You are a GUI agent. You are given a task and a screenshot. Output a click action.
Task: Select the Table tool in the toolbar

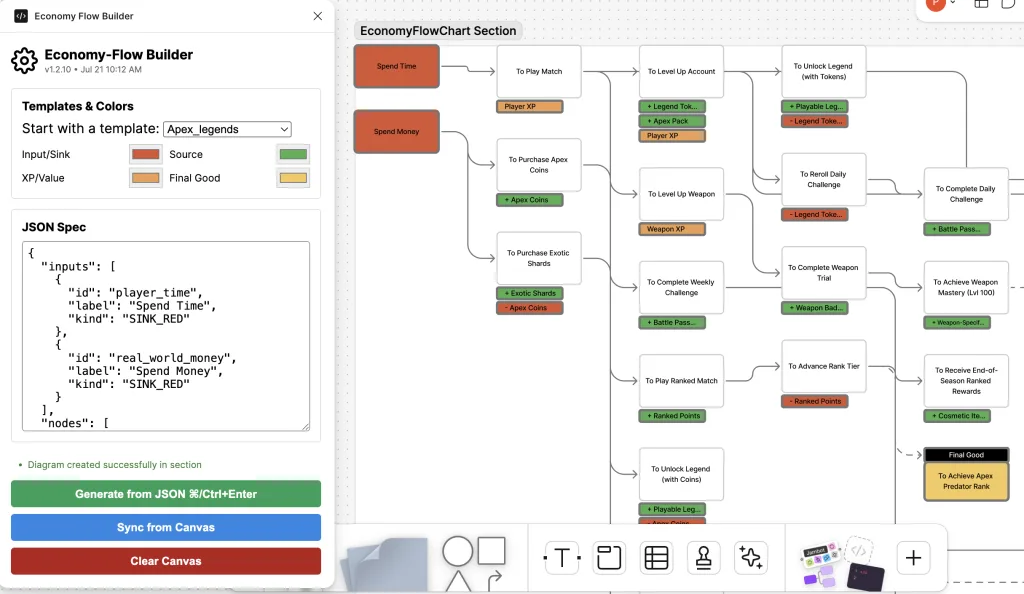(656, 558)
